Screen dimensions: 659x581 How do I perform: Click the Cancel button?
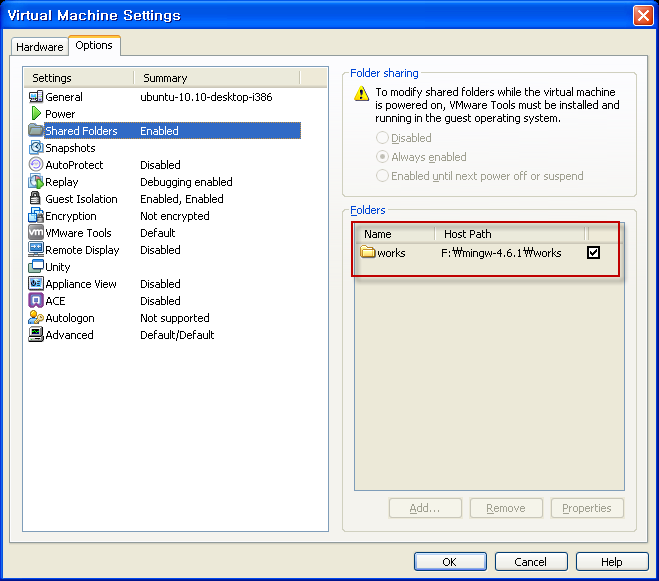[x=531, y=562]
